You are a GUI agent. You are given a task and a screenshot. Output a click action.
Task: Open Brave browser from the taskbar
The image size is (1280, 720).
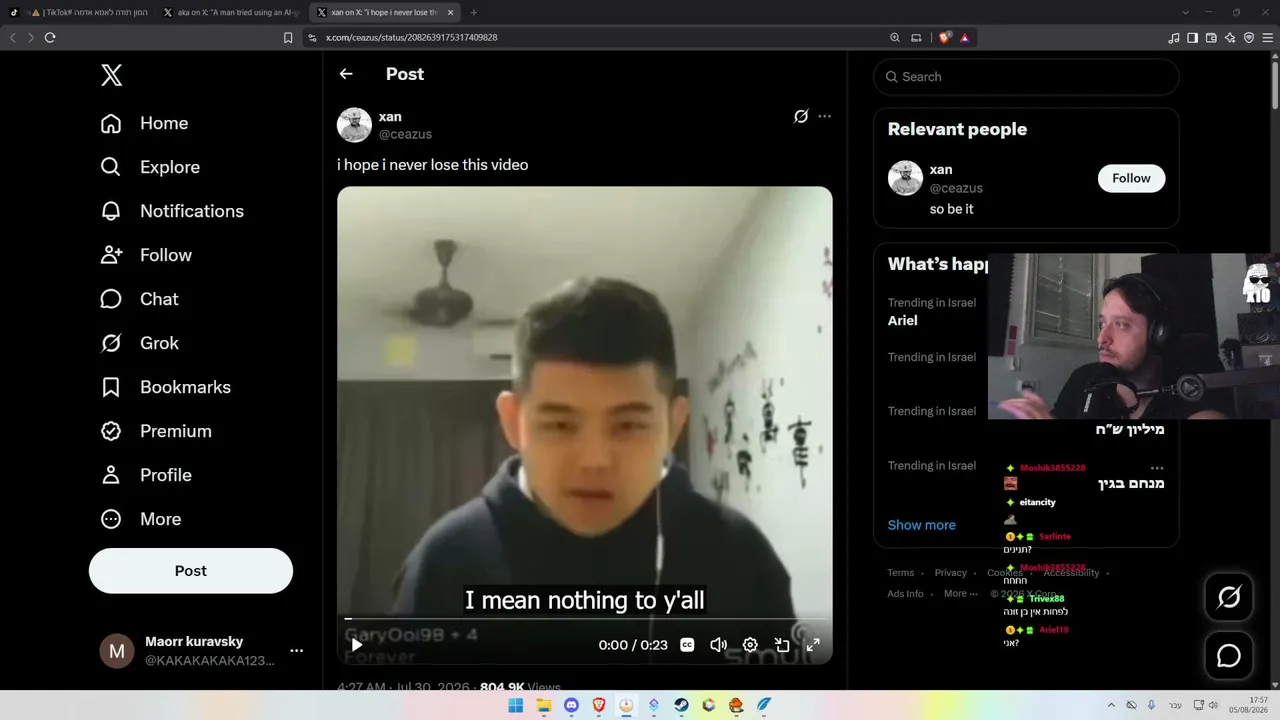tap(599, 705)
